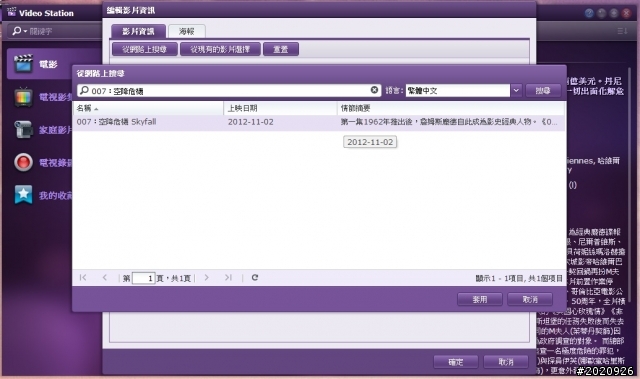Image resolution: width=640 pixels, height=379 pixels.
Task: Click the 上映日期 column header
Action: (x=280, y=108)
